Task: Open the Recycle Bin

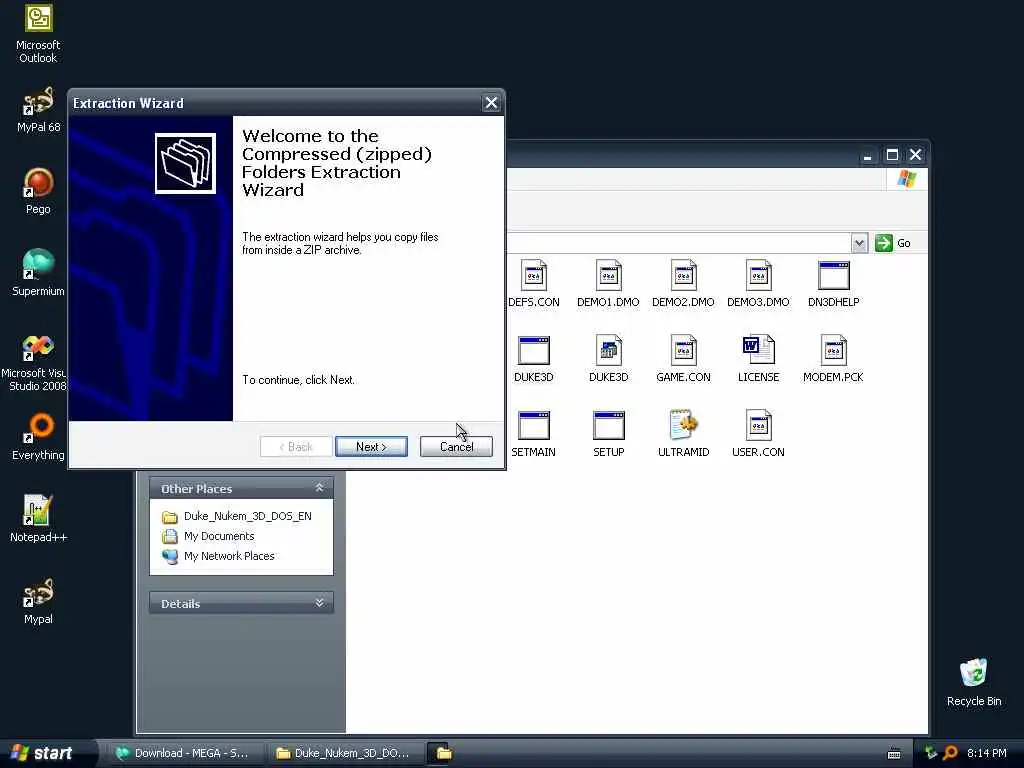Action: click(x=974, y=682)
